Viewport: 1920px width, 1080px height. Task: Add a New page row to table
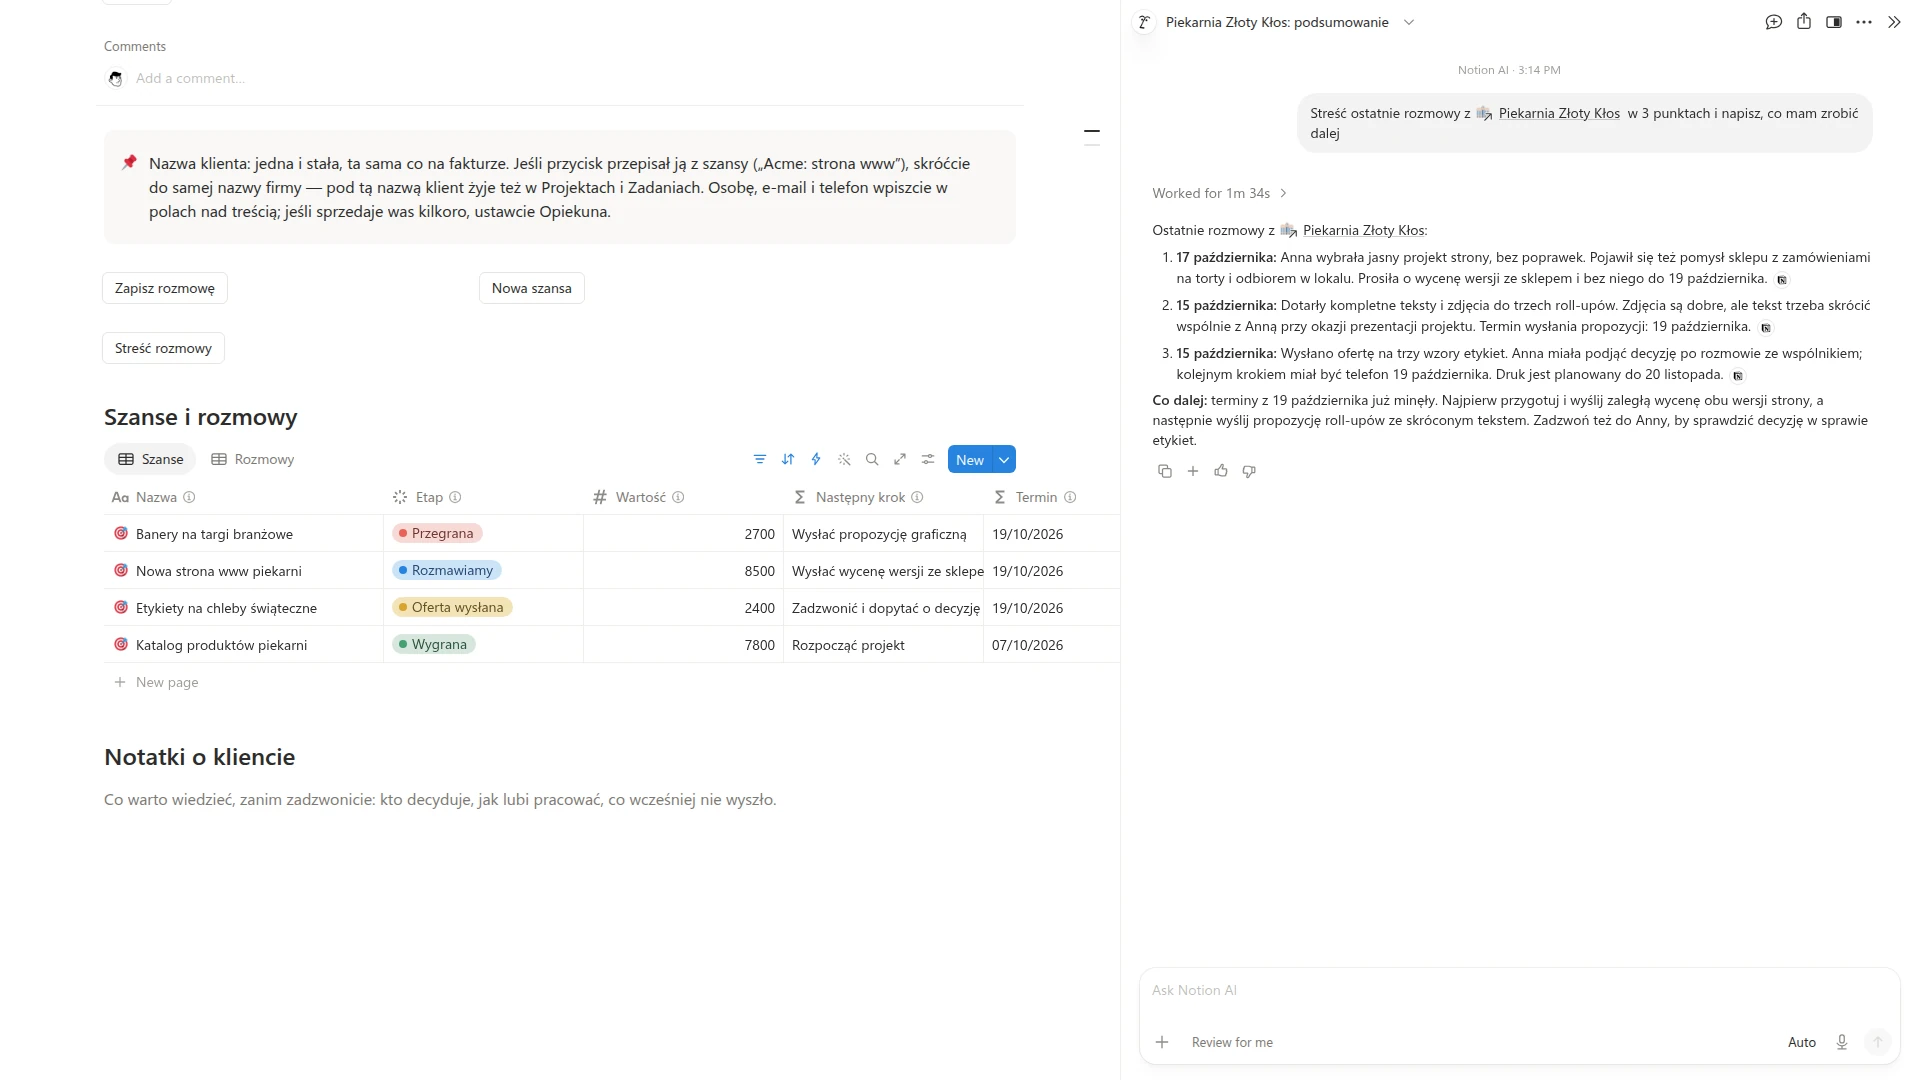pos(156,682)
